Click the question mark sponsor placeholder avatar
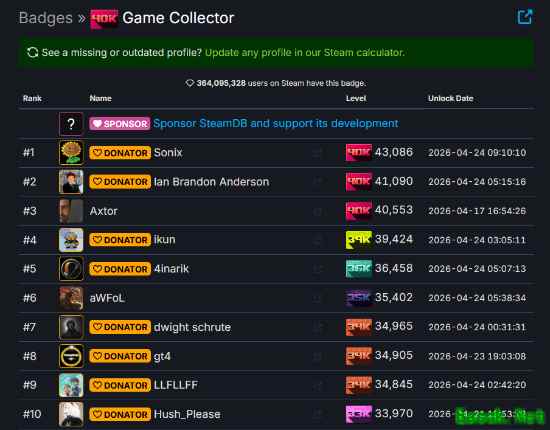Viewport: 550px width, 430px height. pos(71,124)
